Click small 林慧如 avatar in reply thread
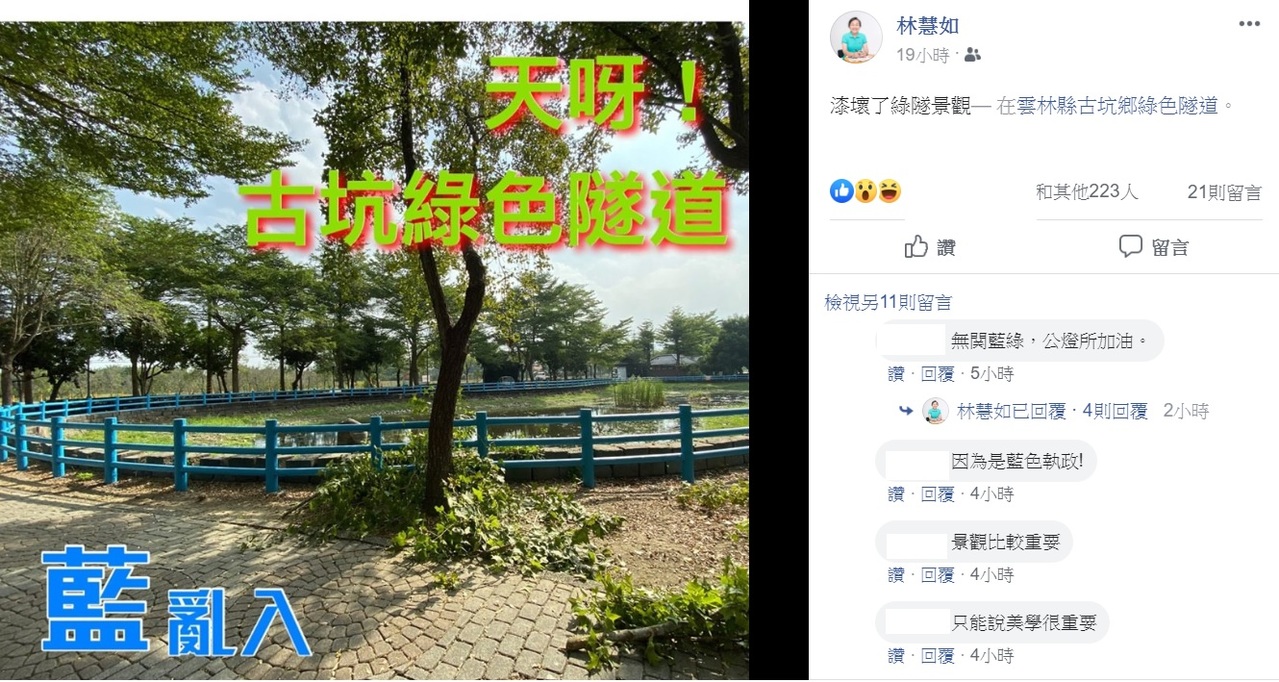The height and width of the screenshot is (682, 1279). tap(936, 411)
